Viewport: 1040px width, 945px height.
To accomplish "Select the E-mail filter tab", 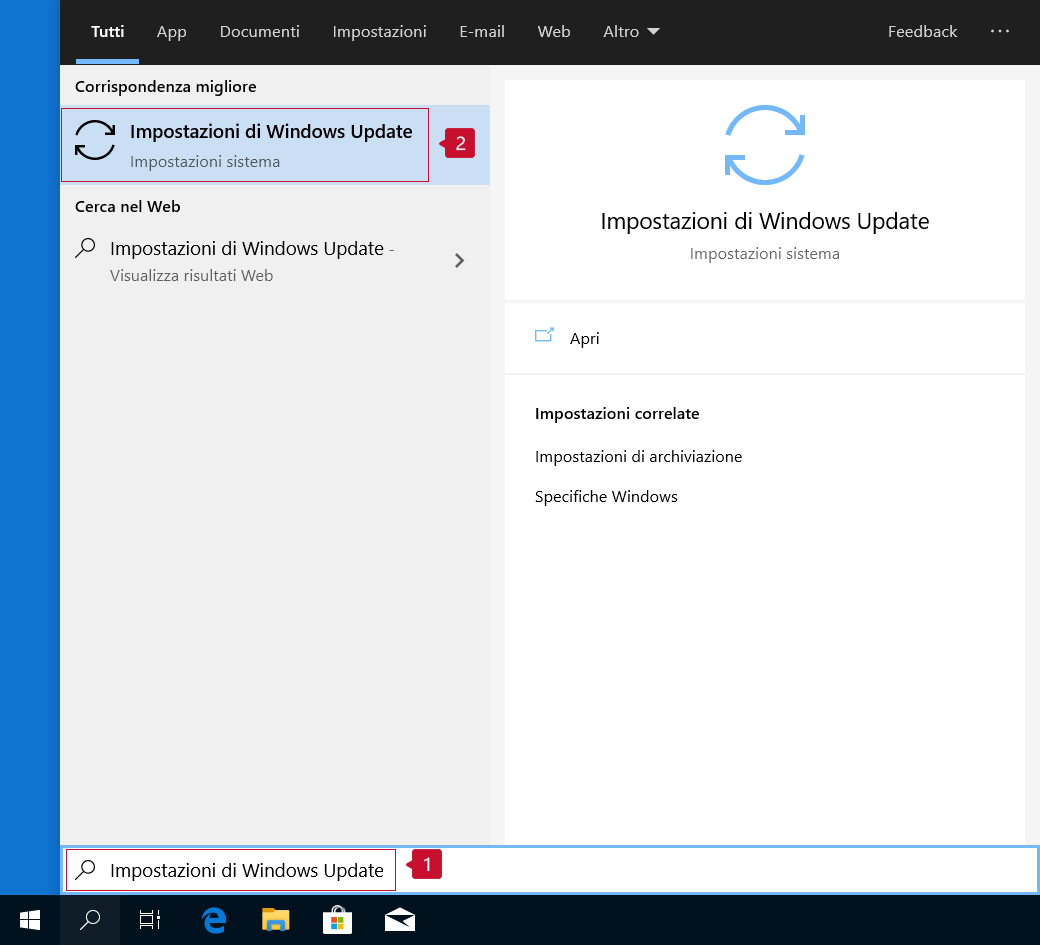I will click(x=482, y=32).
